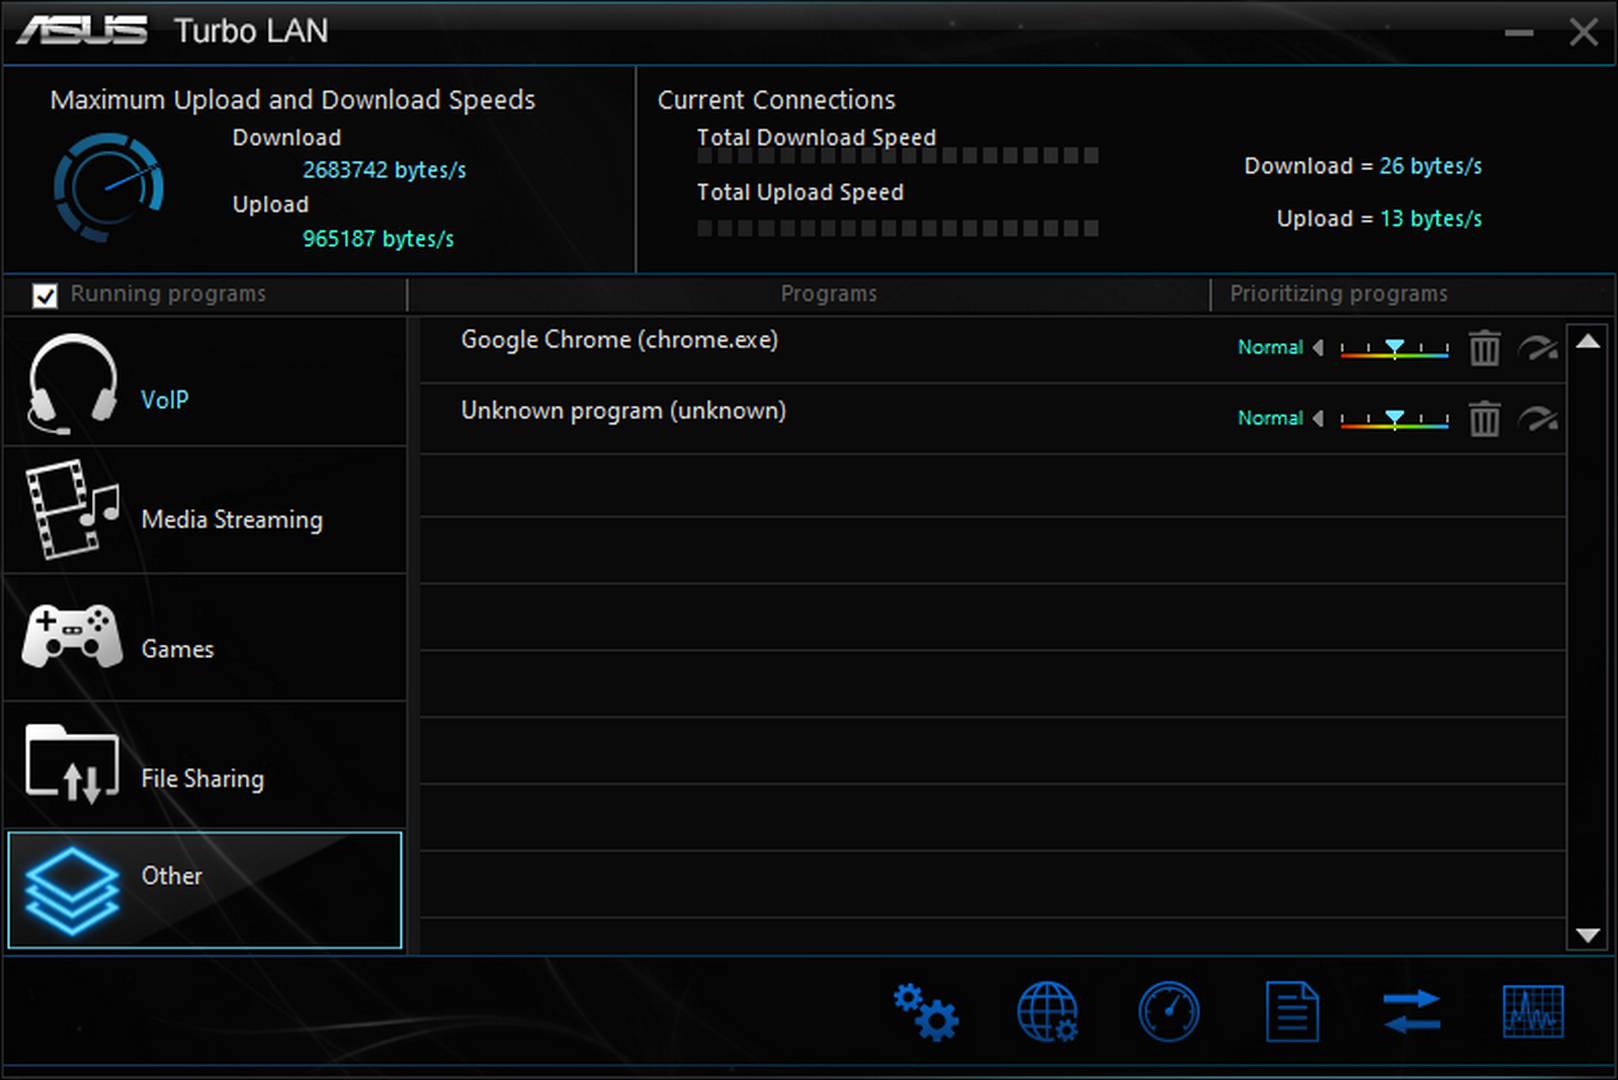Click the left priority arrow for Google Chrome
Viewport: 1618px width, 1080px height.
click(x=1318, y=348)
